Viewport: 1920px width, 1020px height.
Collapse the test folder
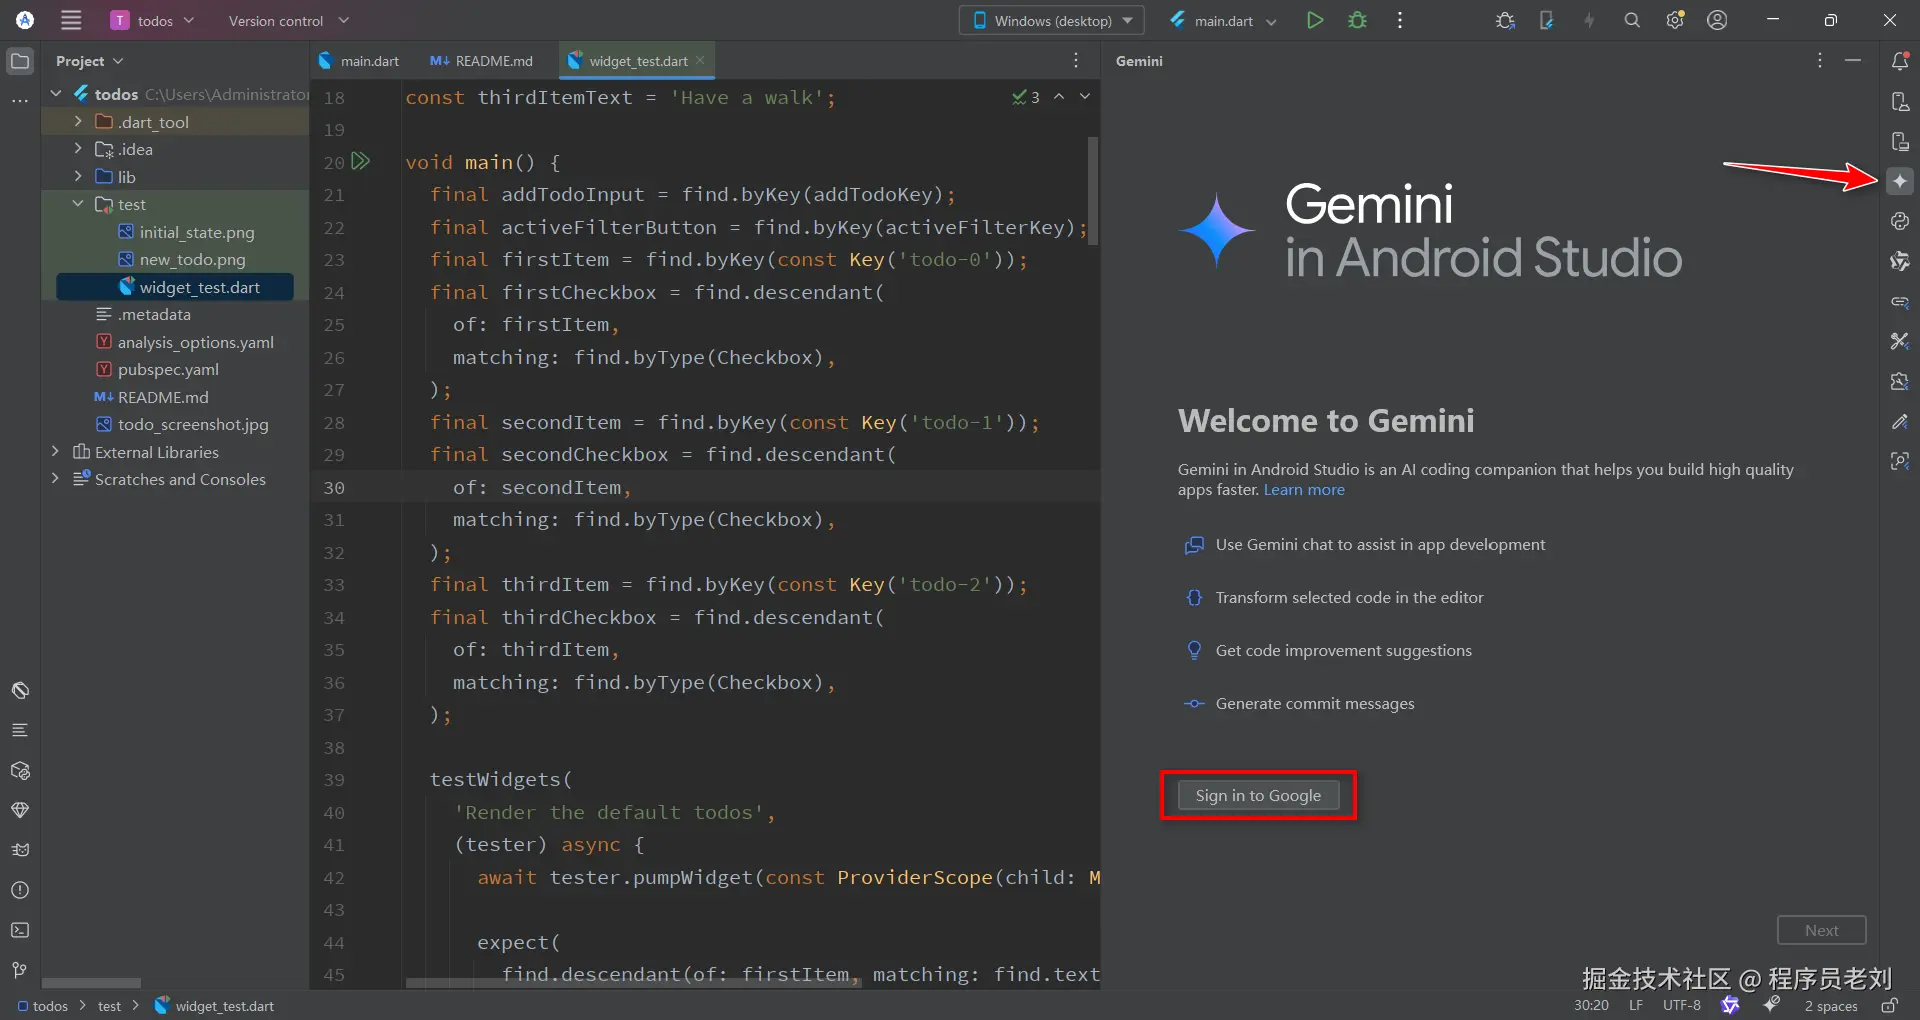pos(78,204)
